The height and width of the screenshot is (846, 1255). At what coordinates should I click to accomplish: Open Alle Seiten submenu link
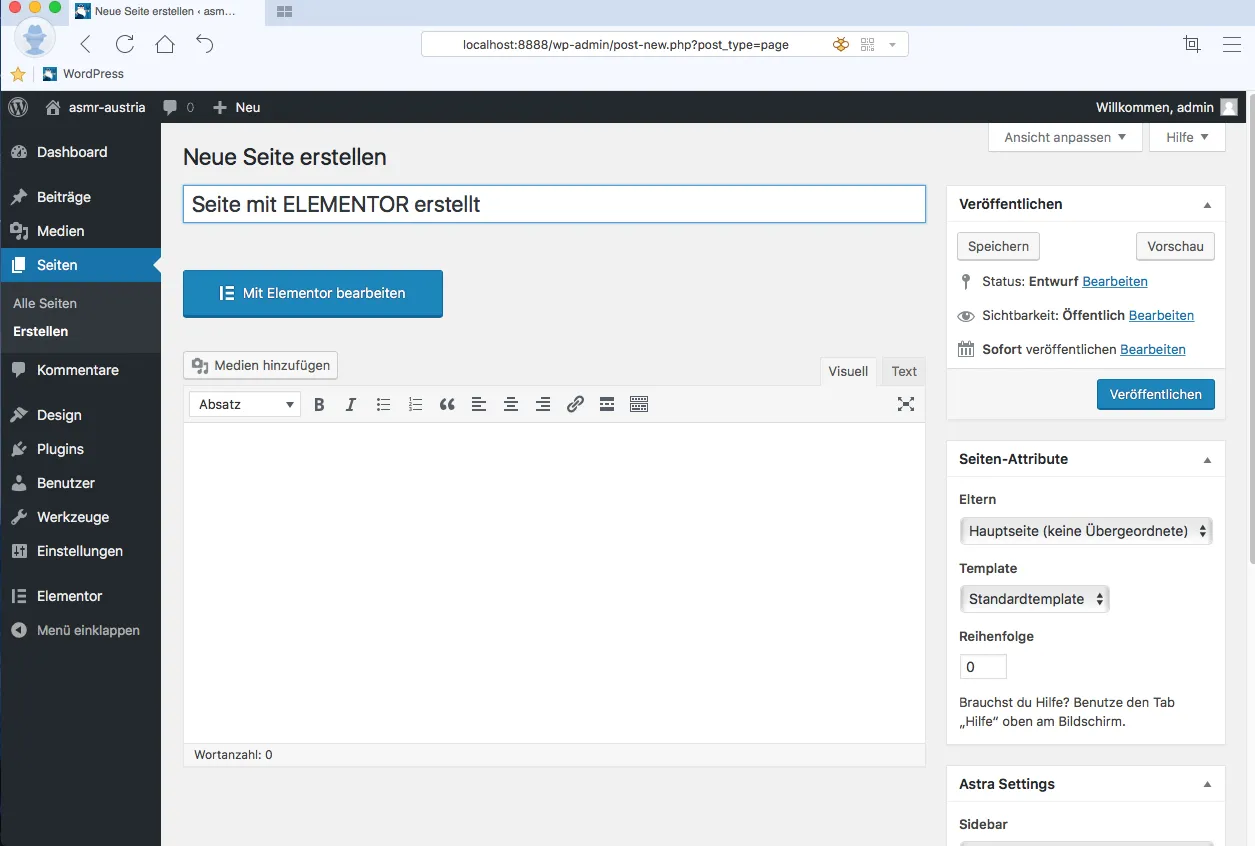coord(45,303)
